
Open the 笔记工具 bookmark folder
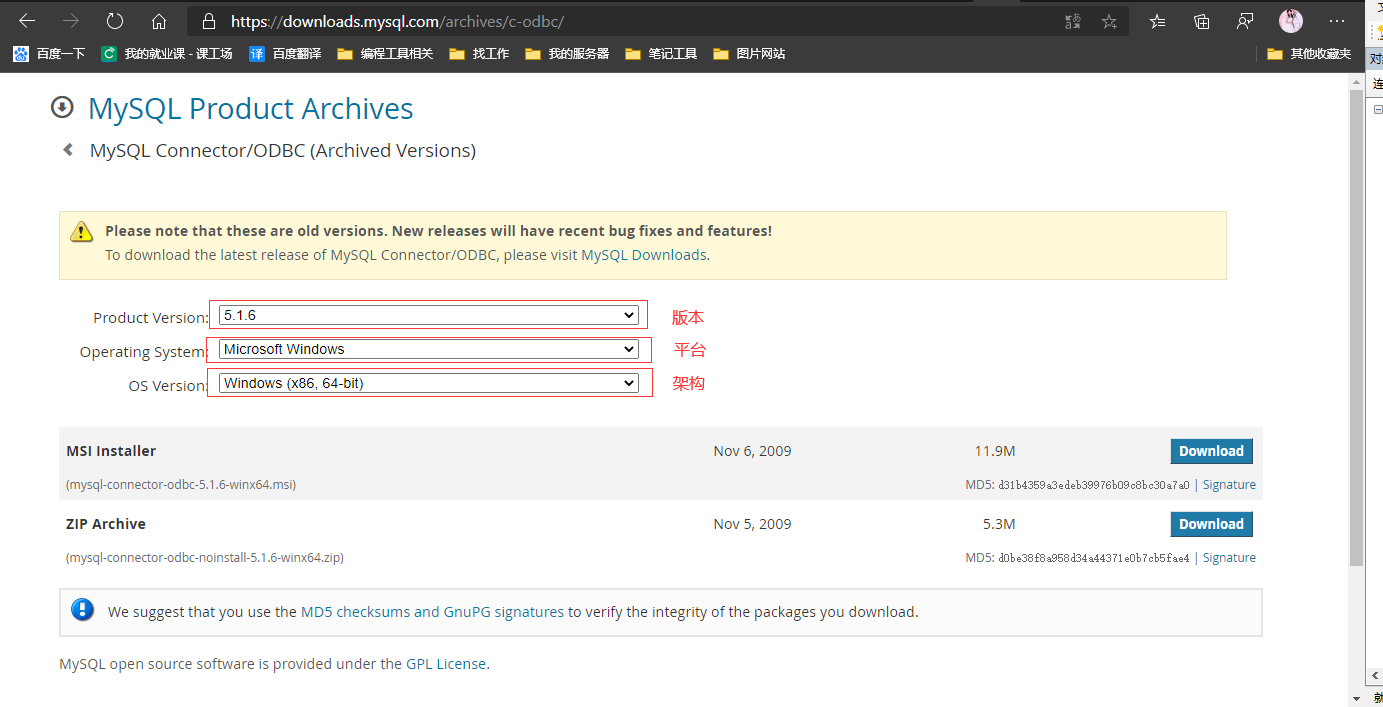[x=661, y=54]
